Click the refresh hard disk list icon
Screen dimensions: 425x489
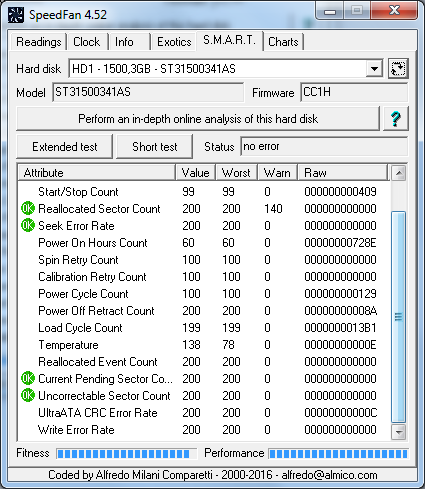point(398,69)
